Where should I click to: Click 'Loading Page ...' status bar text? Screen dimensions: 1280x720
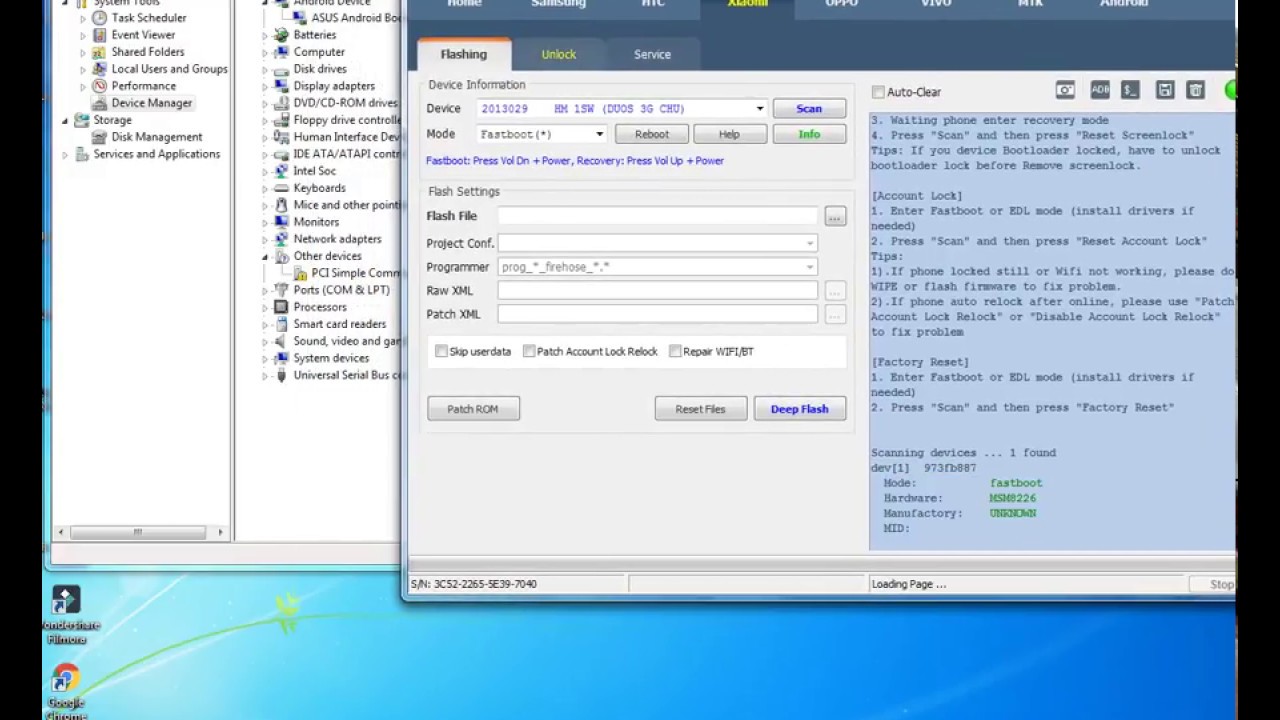908,584
